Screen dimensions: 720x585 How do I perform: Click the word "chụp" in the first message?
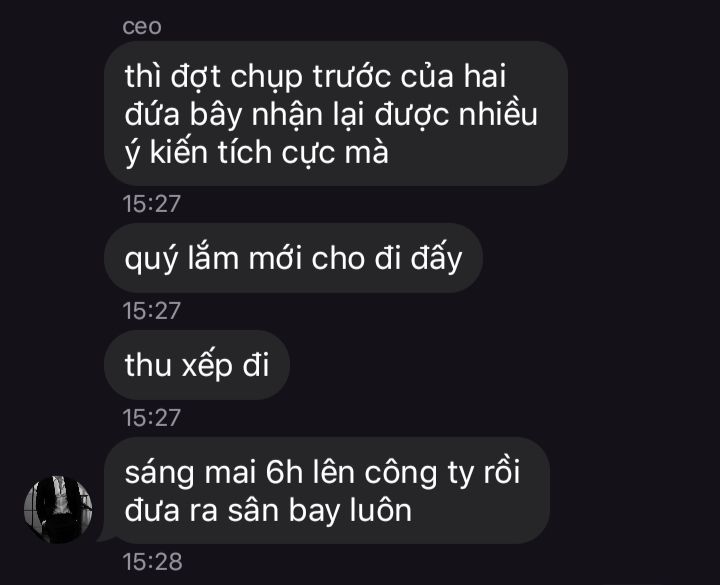[x=266, y=78]
